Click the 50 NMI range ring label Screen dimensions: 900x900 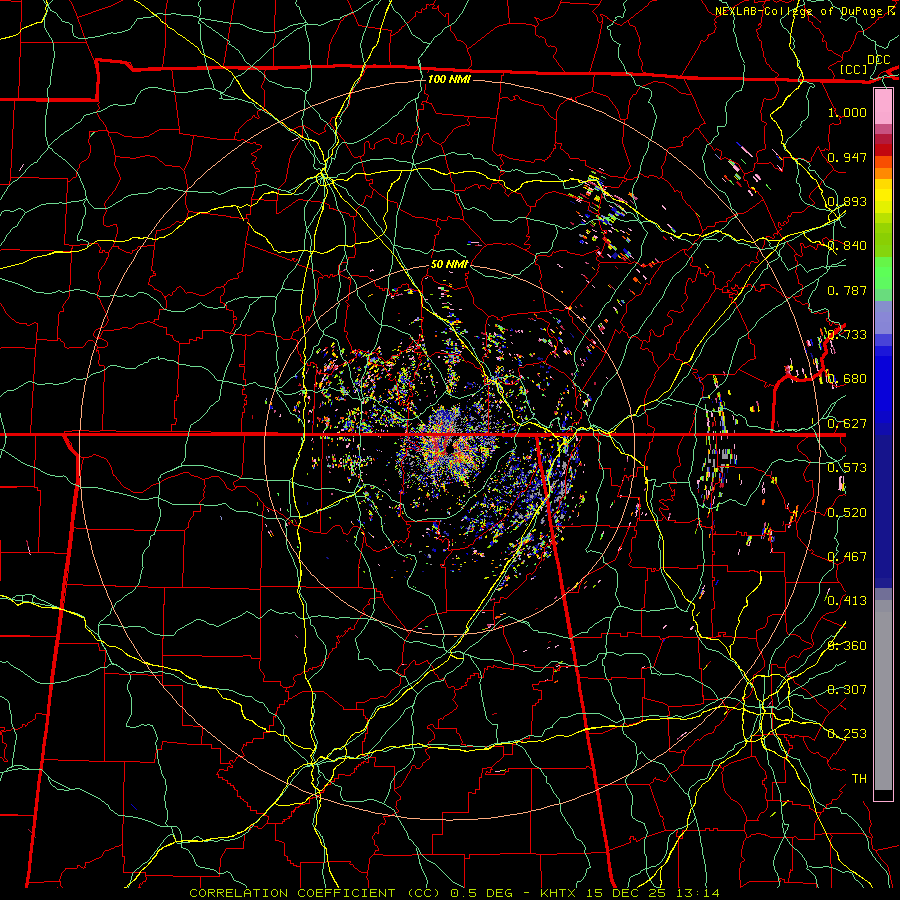tap(449, 264)
